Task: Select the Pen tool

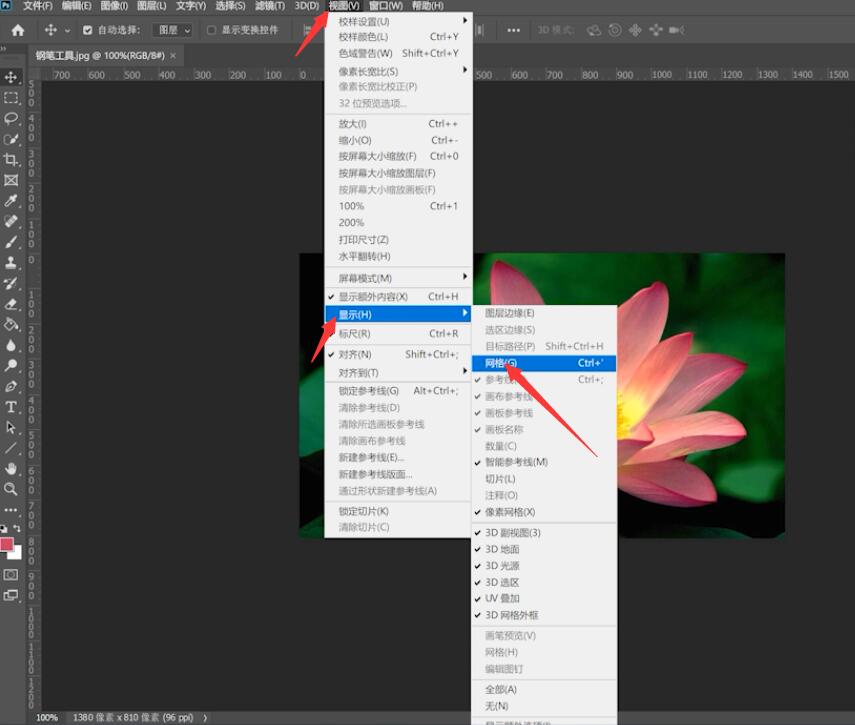Action: 11,386
